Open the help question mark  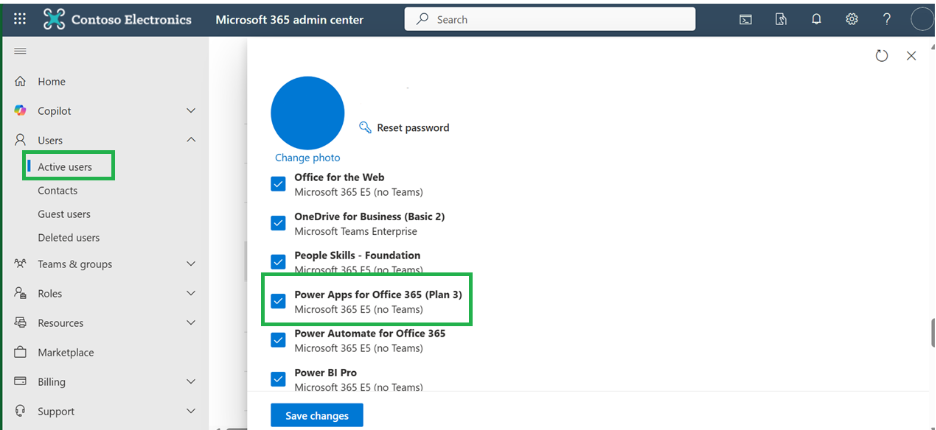click(887, 19)
